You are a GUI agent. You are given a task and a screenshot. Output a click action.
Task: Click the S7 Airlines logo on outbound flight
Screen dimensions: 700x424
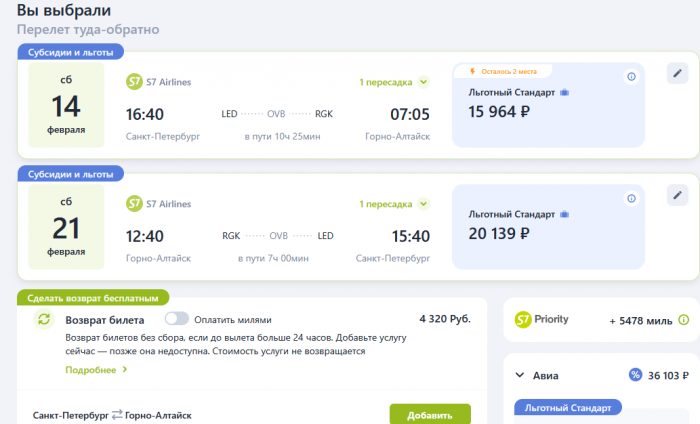point(135,82)
